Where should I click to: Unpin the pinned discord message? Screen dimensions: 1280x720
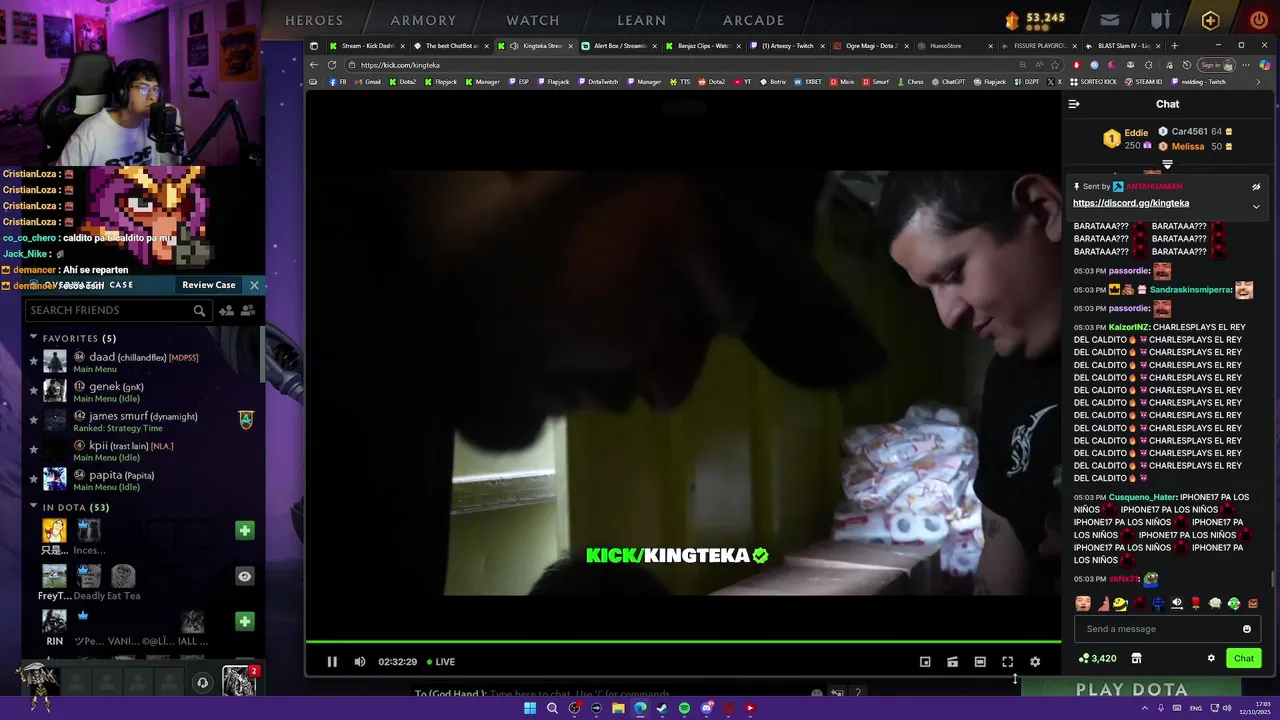tap(1256, 186)
